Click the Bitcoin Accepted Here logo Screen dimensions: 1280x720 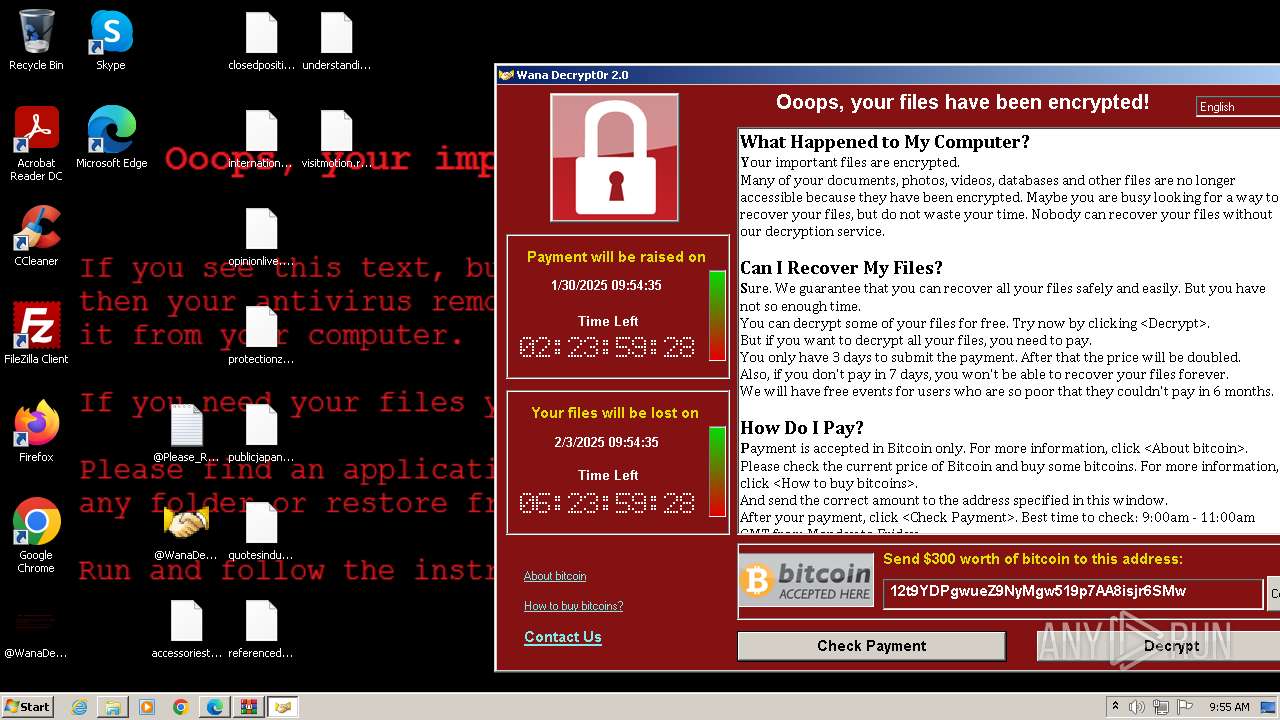(x=806, y=580)
